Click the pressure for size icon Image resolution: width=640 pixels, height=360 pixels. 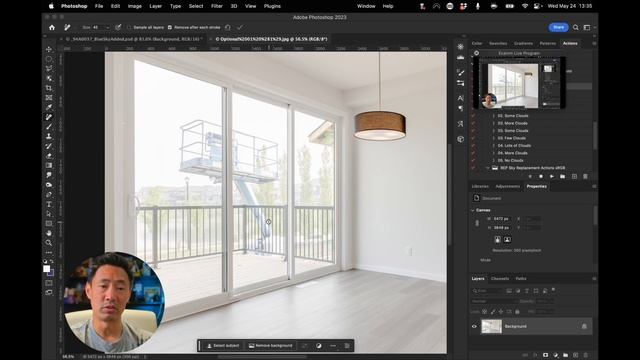click(x=118, y=27)
